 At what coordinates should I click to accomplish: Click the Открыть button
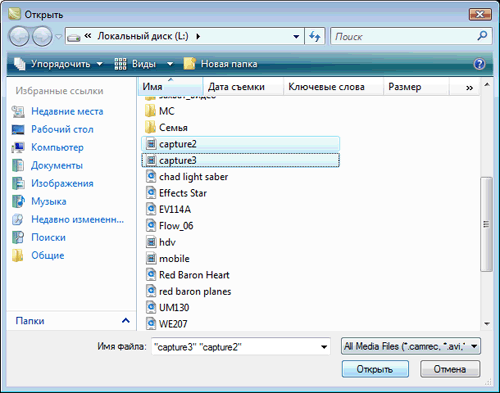point(375,369)
